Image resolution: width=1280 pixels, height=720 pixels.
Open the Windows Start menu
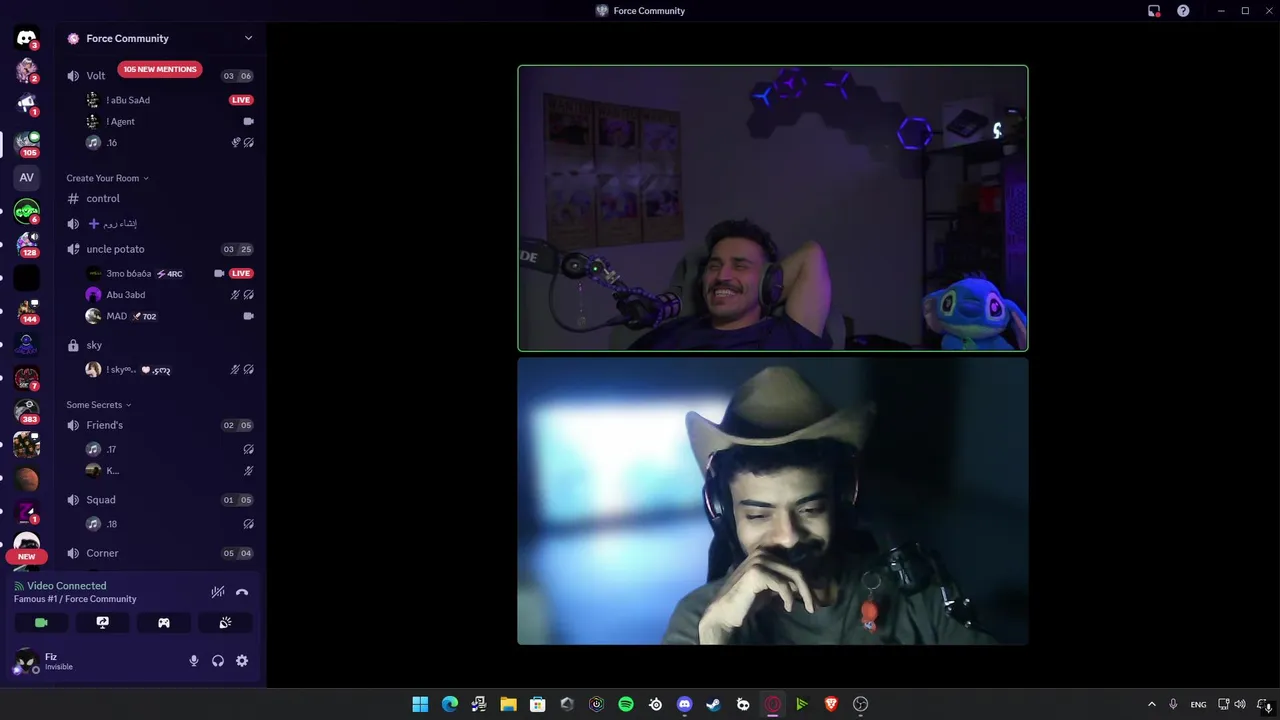tap(420, 704)
